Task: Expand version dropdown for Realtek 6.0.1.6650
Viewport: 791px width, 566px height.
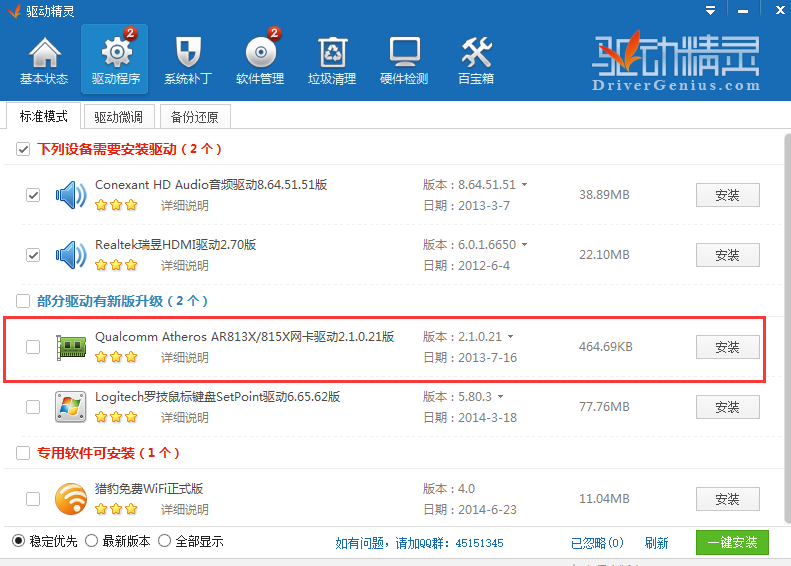Action: (x=525, y=245)
